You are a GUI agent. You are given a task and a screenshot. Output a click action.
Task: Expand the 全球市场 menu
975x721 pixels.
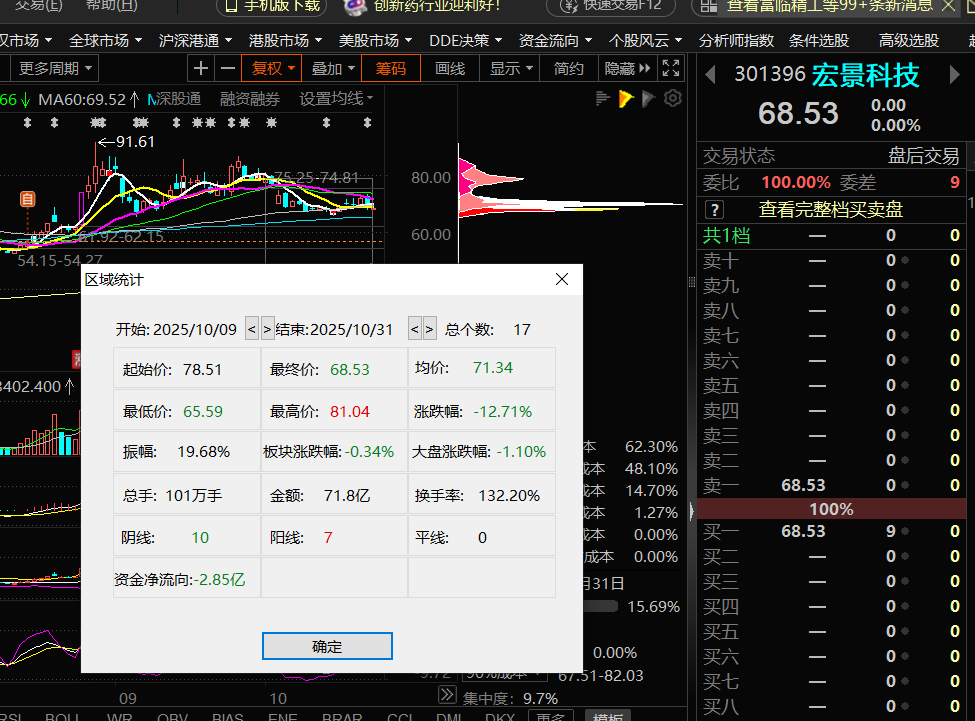(105, 40)
